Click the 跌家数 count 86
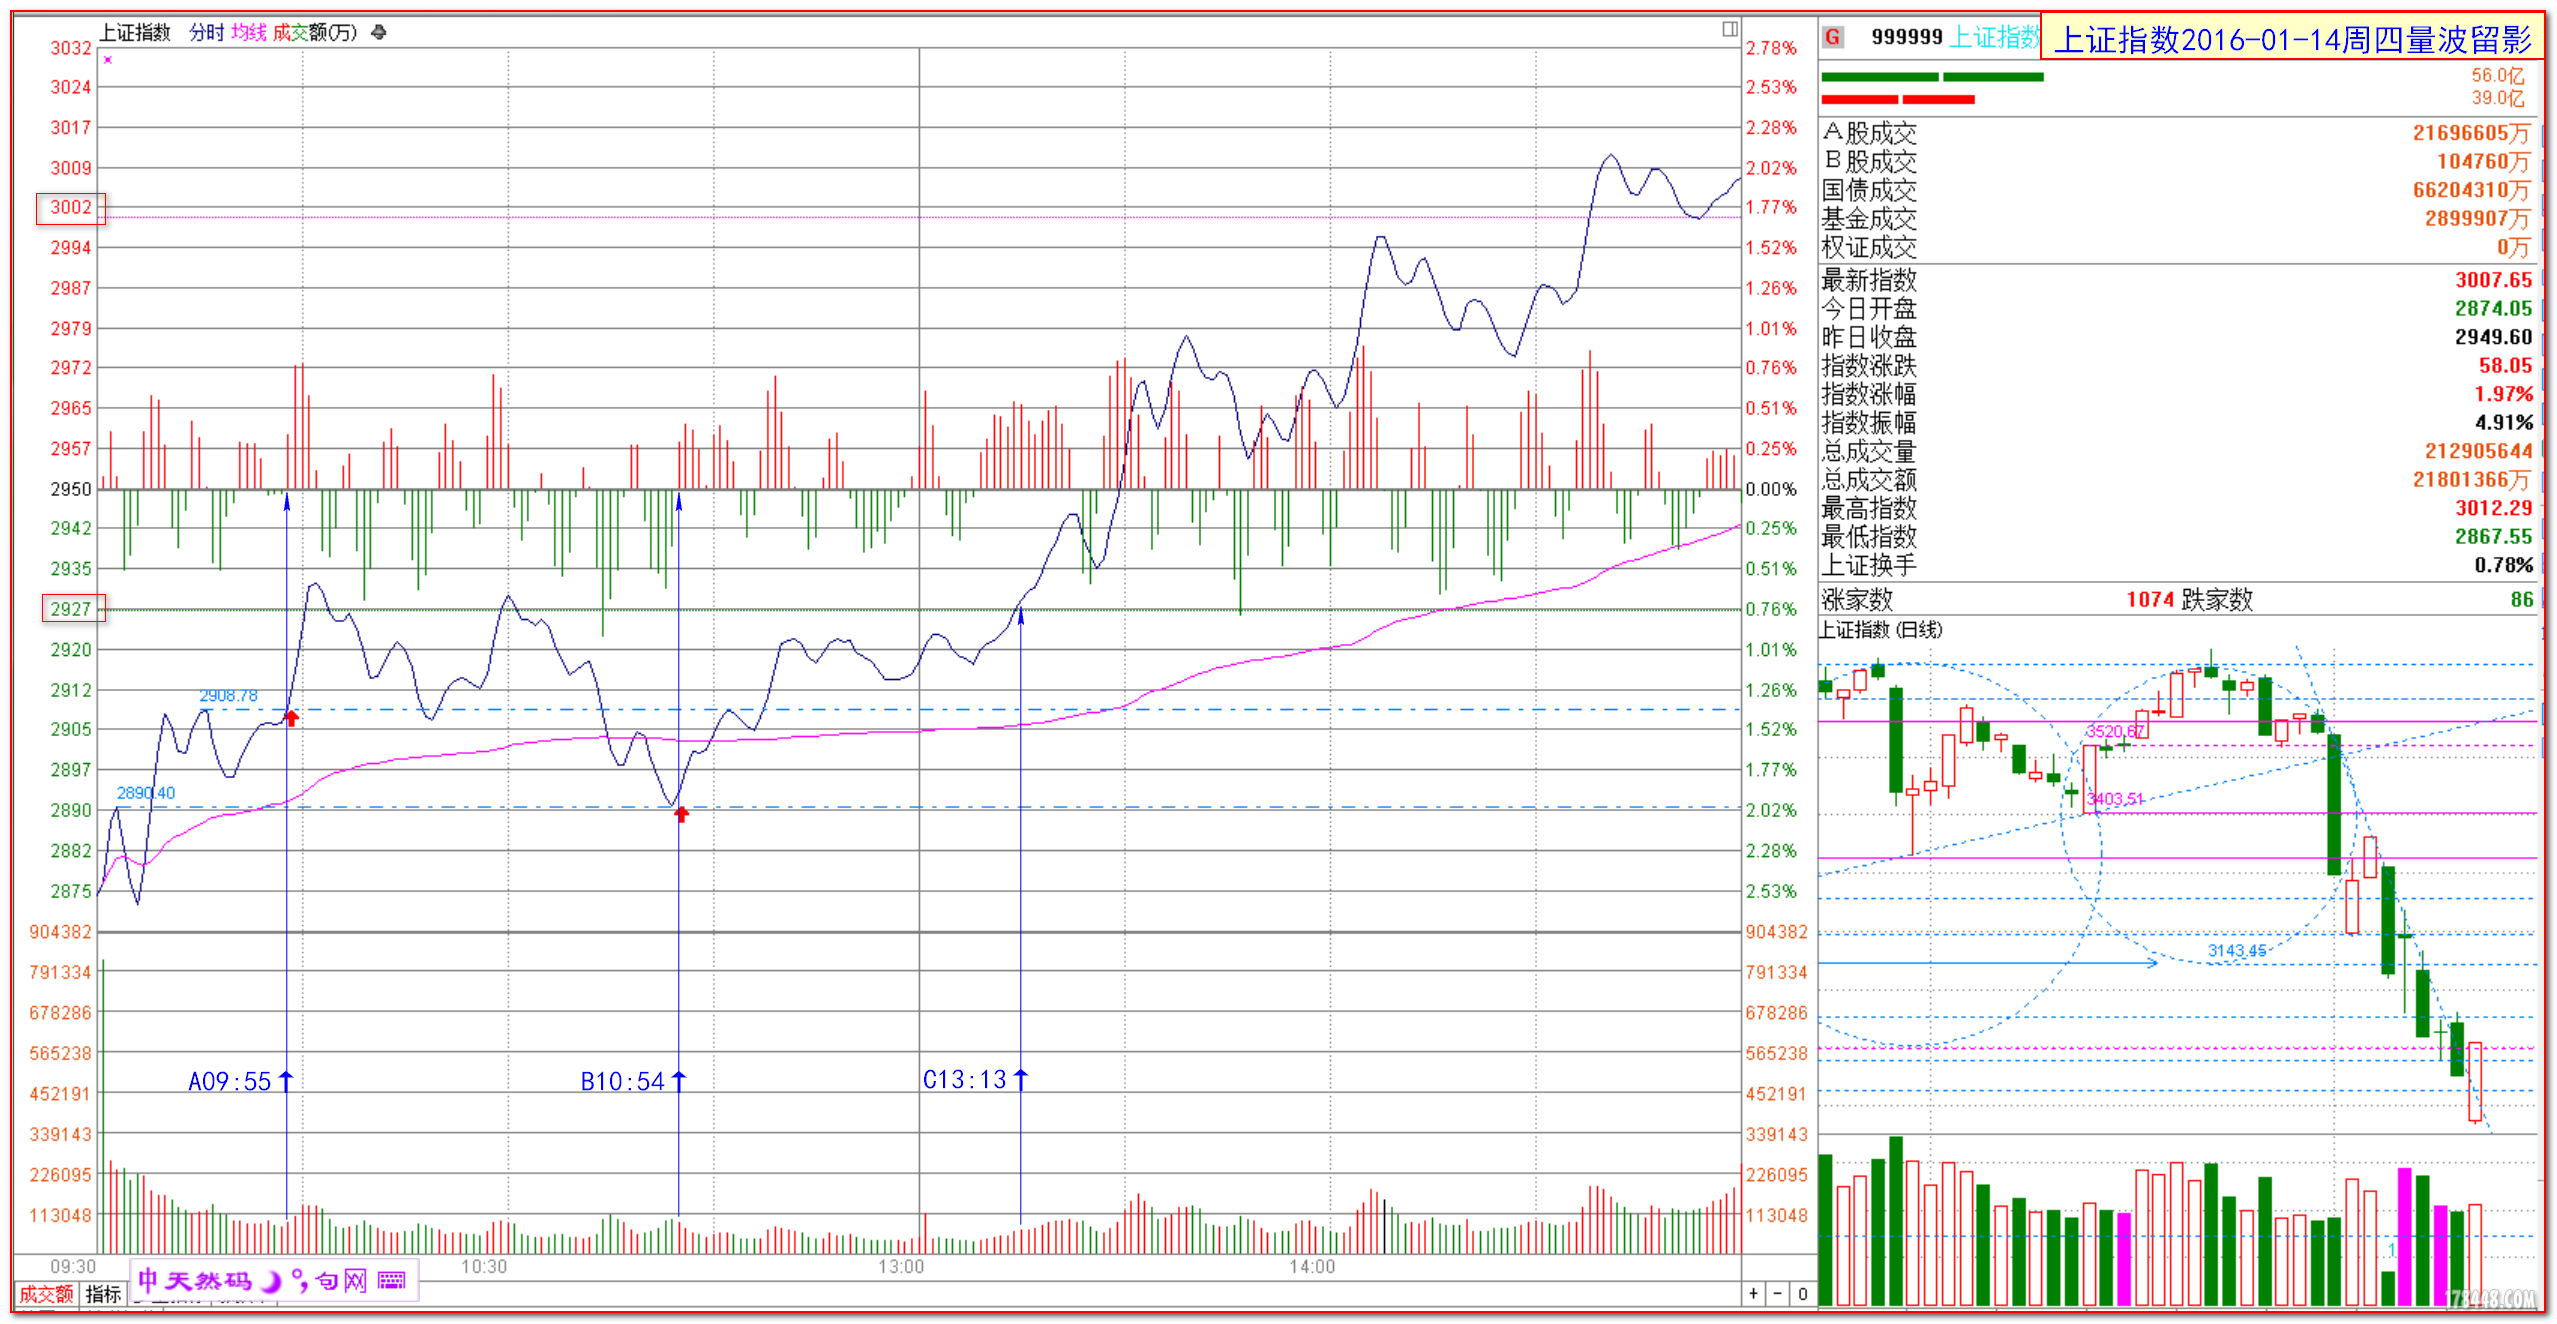This screenshot has height=1324, width=2557. (x=2521, y=599)
